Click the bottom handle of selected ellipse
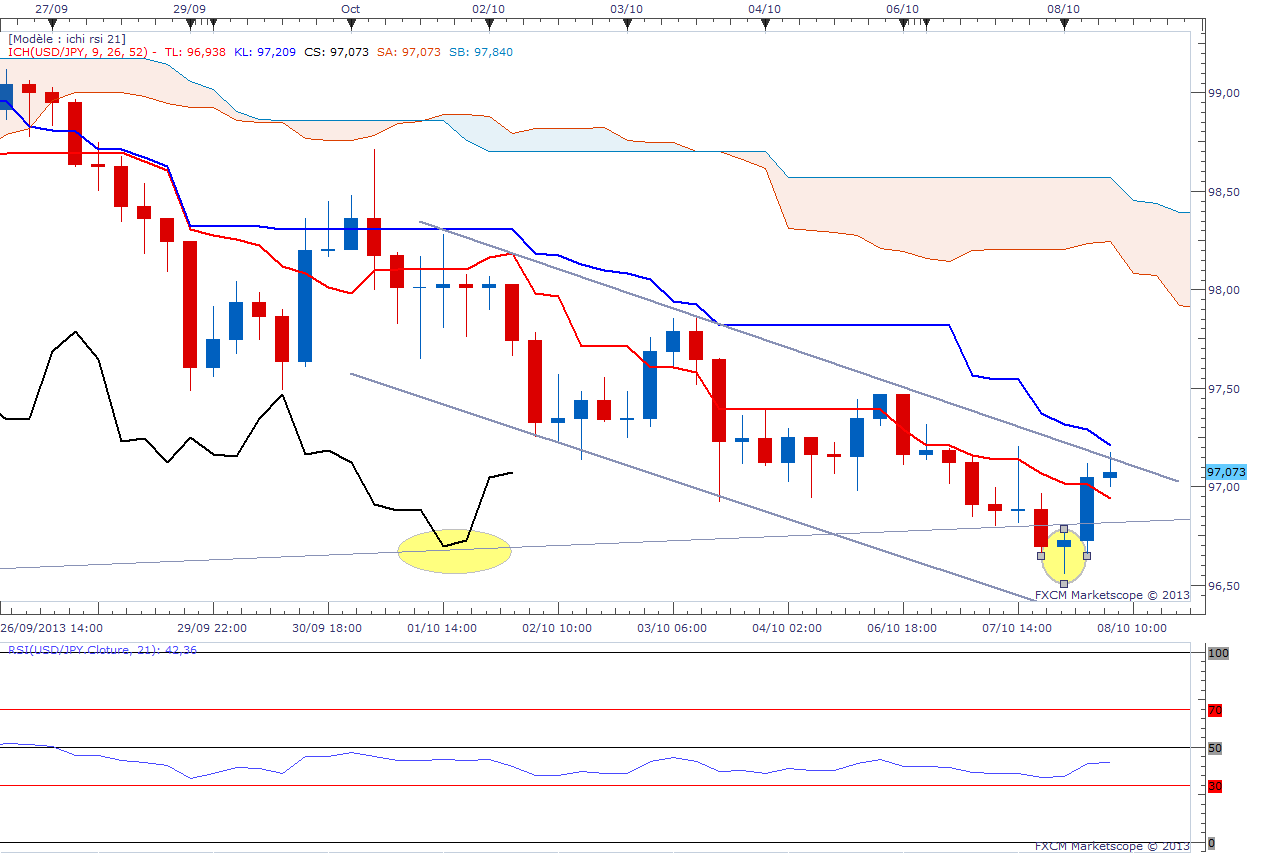1263x854 pixels. [1064, 583]
